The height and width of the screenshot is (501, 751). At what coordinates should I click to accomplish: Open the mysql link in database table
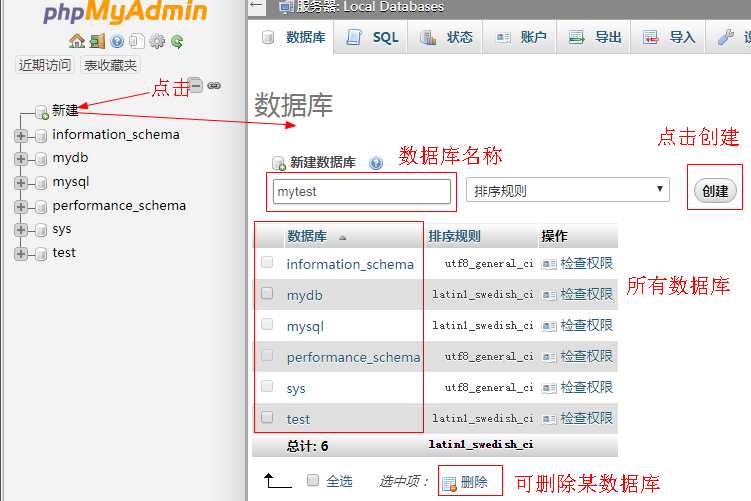305,327
